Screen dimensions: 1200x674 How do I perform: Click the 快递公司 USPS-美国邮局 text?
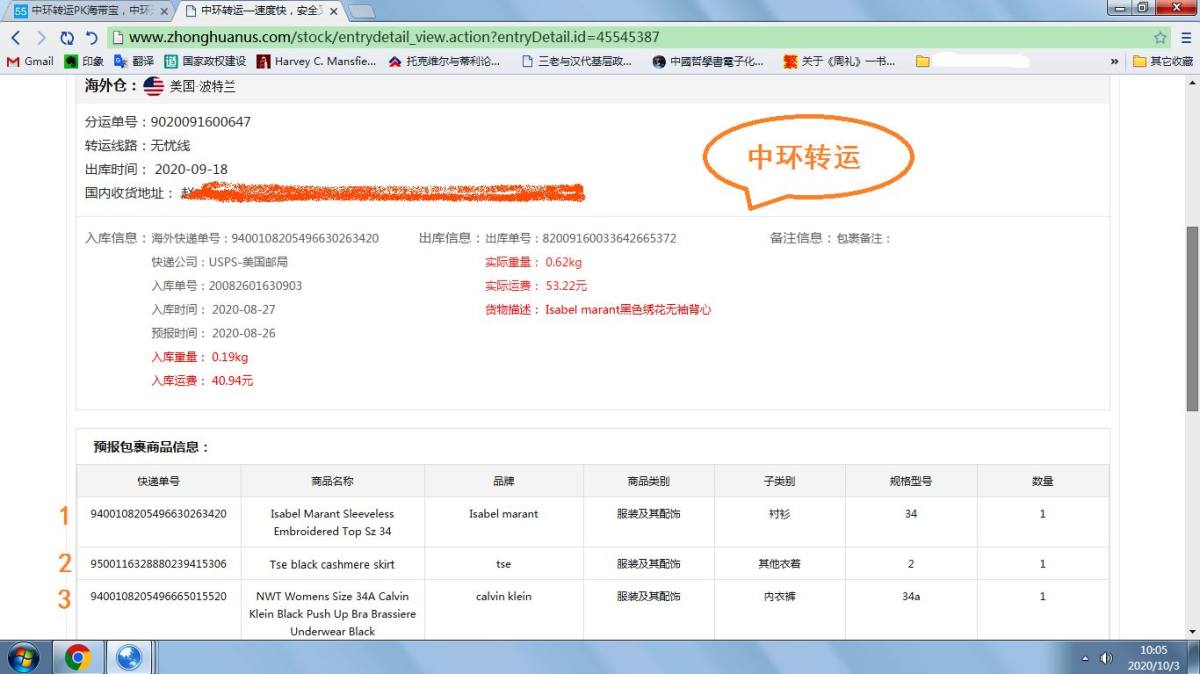[x=219, y=262]
